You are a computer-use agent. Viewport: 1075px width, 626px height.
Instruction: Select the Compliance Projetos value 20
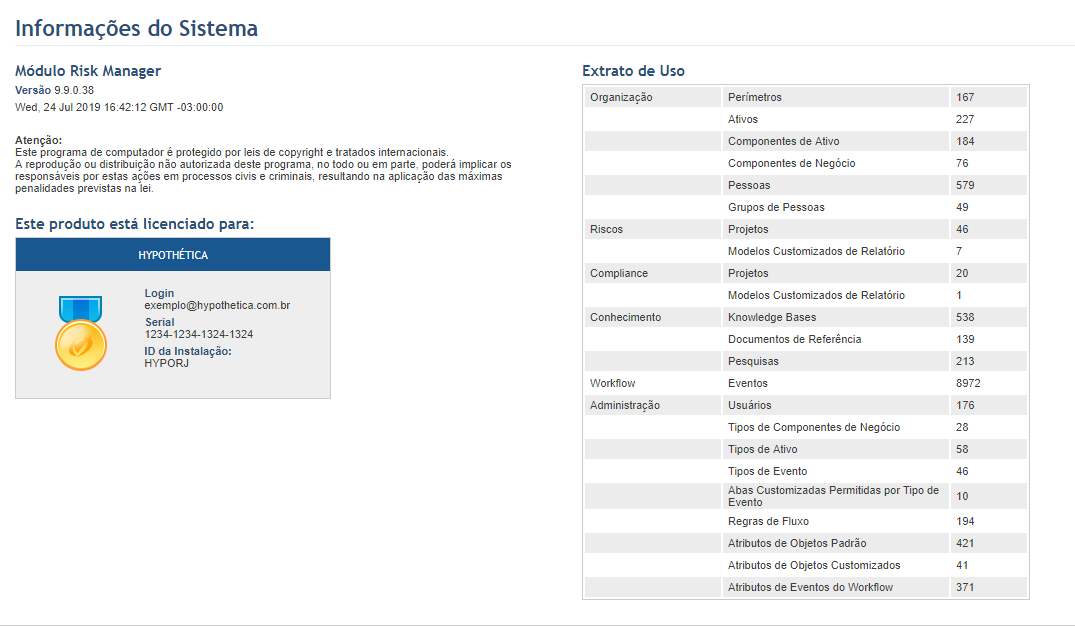963,273
